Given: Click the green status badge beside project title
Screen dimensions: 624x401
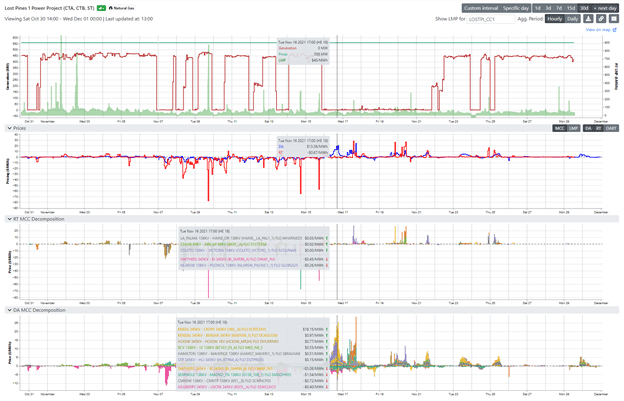Looking at the screenshot, I should coord(101,8).
